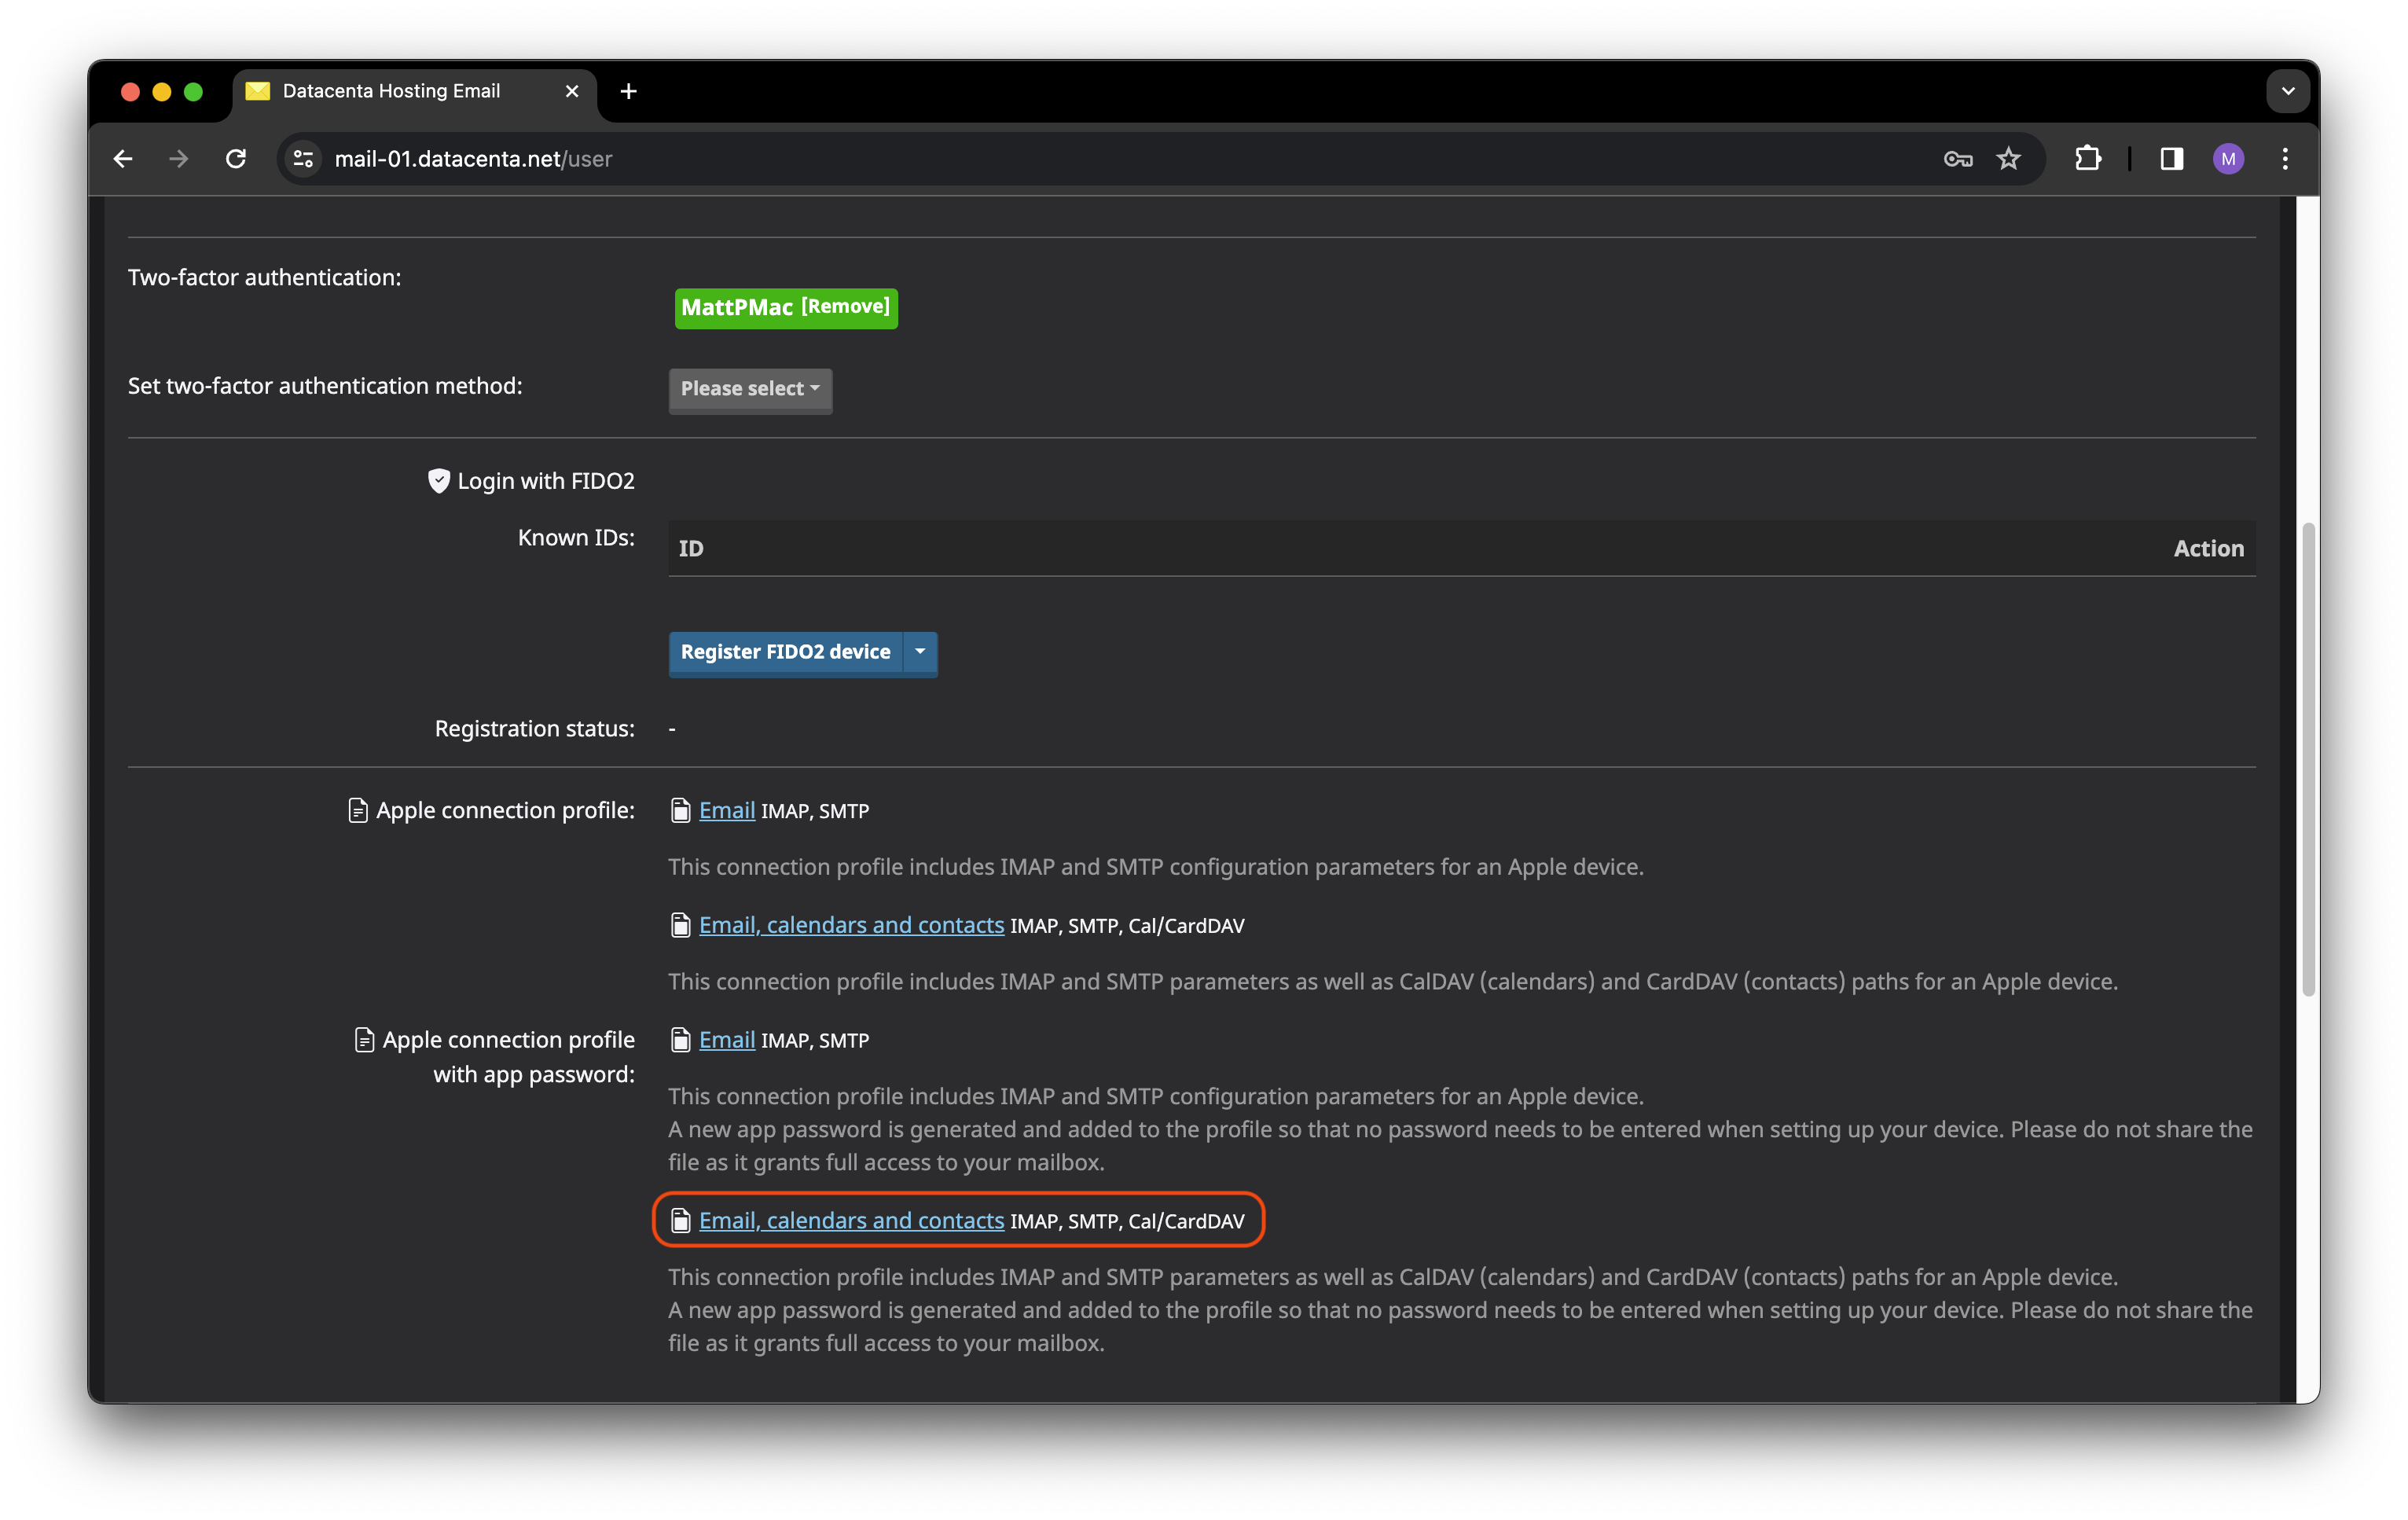
Task: Remove the MattPMac two-factor device
Action: (x=845, y=307)
